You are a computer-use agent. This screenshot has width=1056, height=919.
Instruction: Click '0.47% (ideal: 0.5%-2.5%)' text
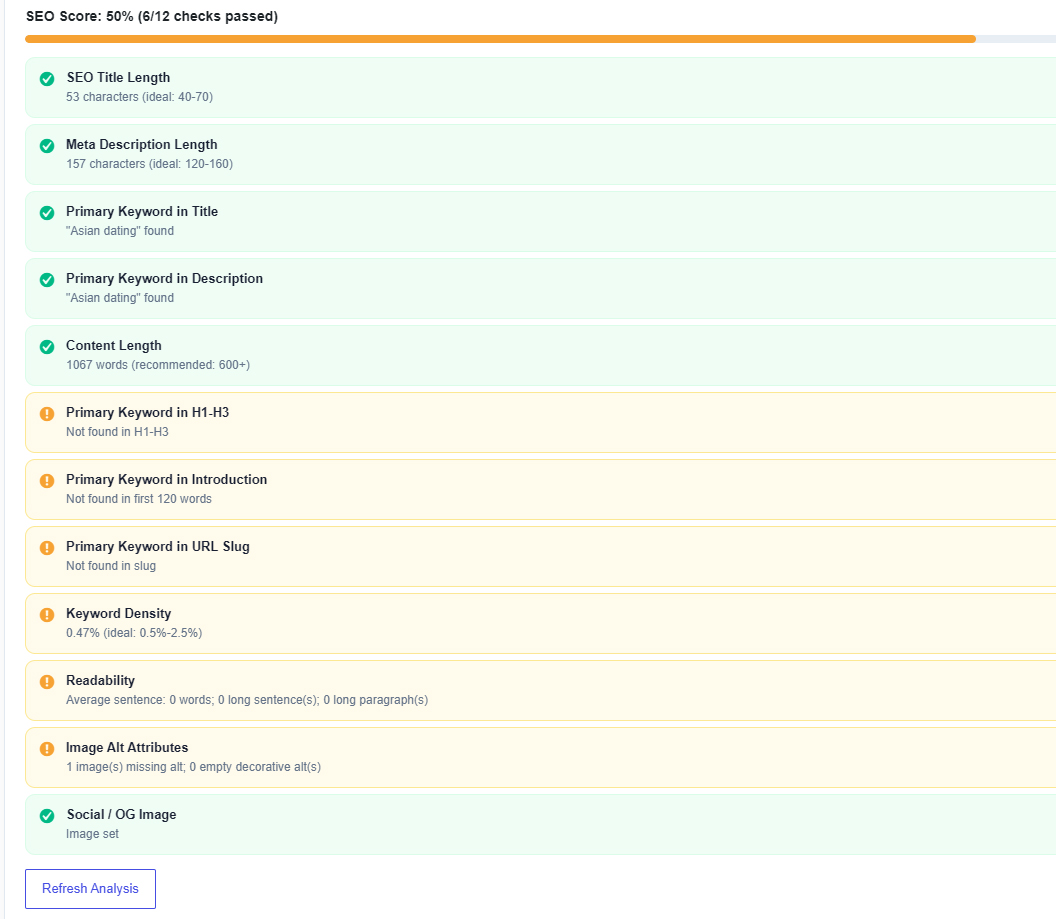[x=134, y=633]
